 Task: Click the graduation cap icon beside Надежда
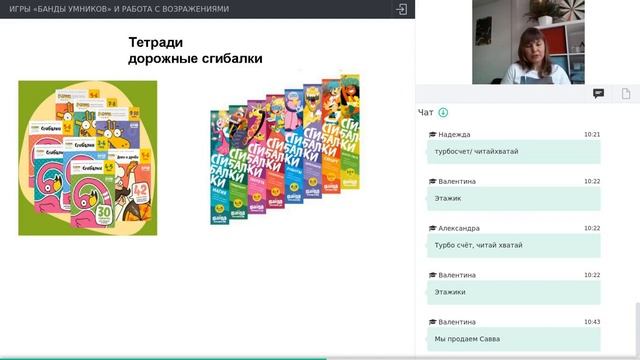pos(433,134)
